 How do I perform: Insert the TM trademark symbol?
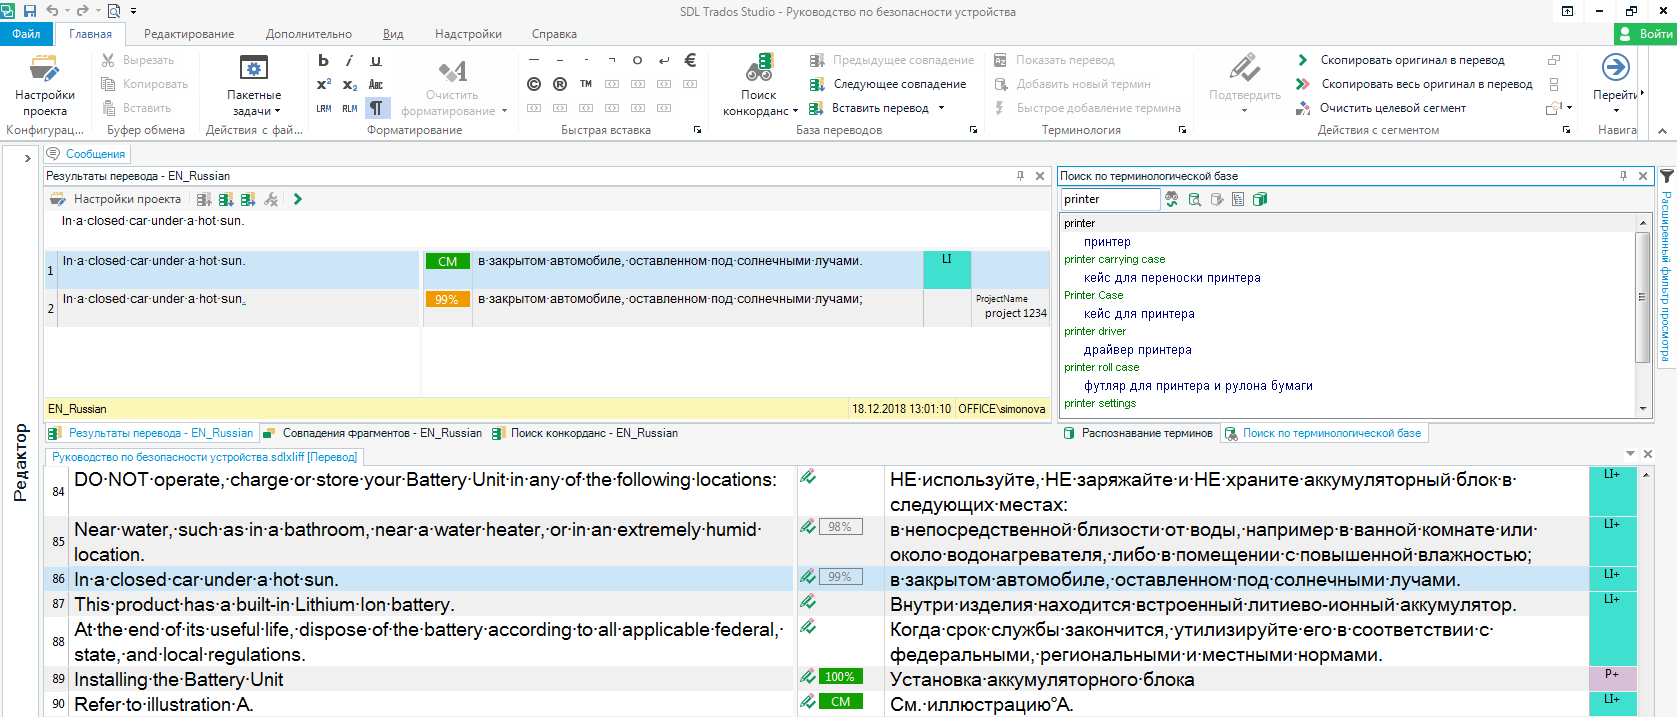coord(586,85)
